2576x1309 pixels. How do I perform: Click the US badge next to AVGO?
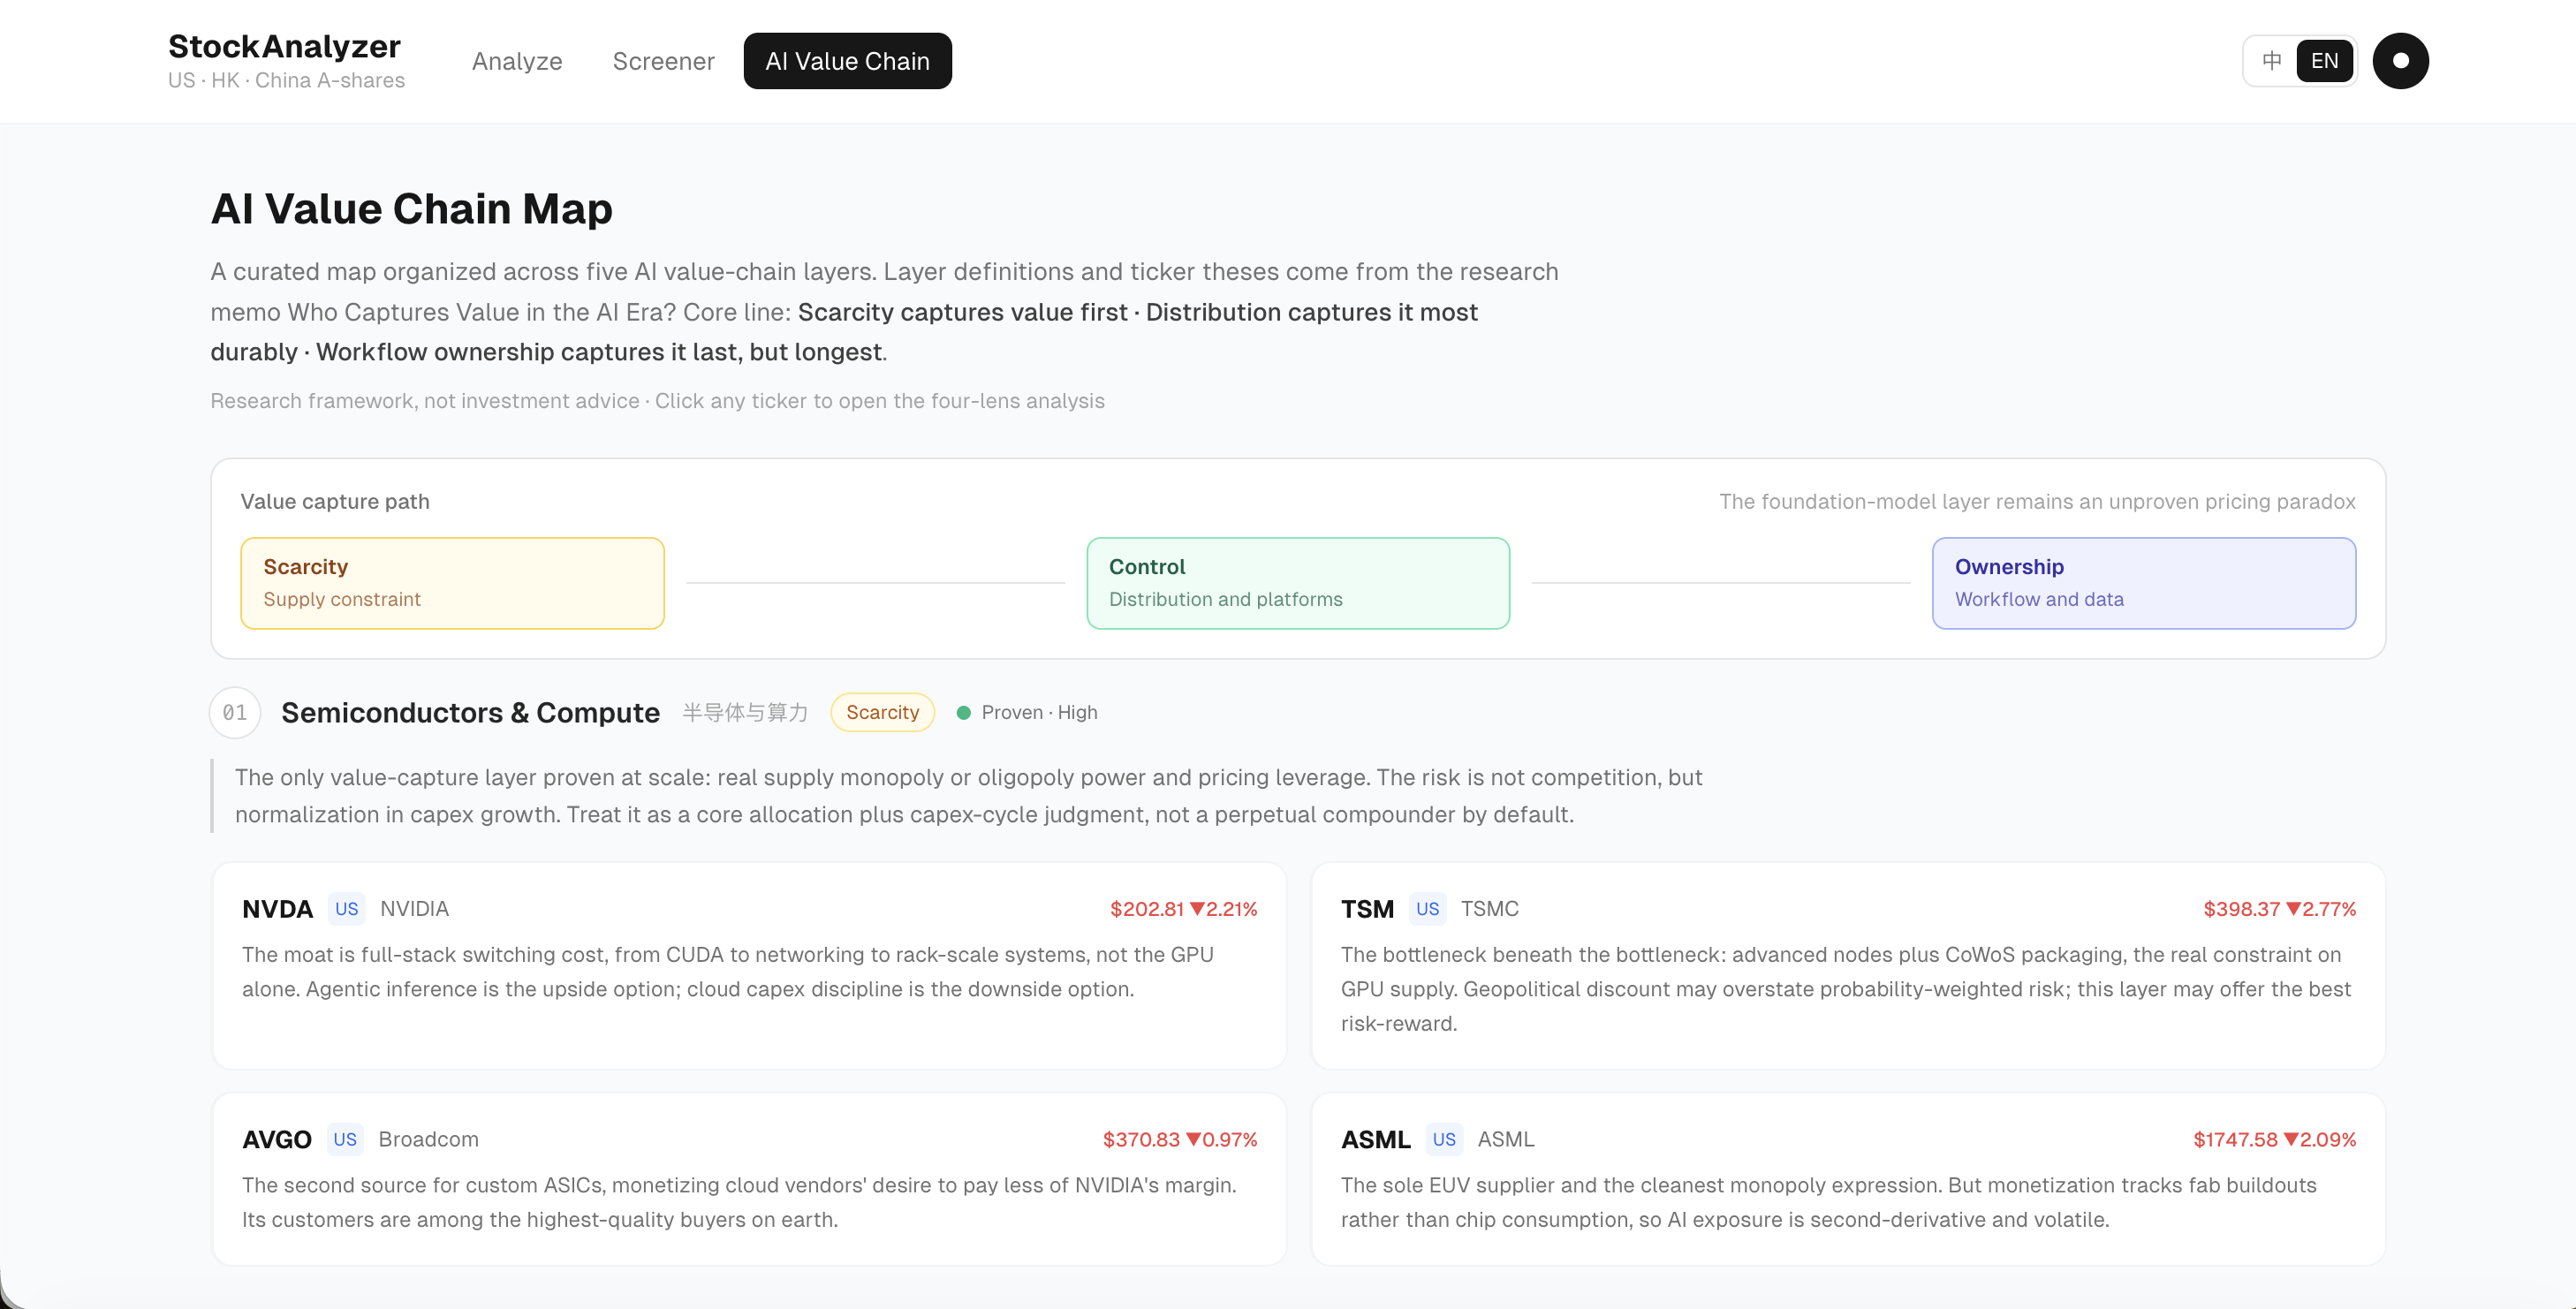pos(345,1139)
